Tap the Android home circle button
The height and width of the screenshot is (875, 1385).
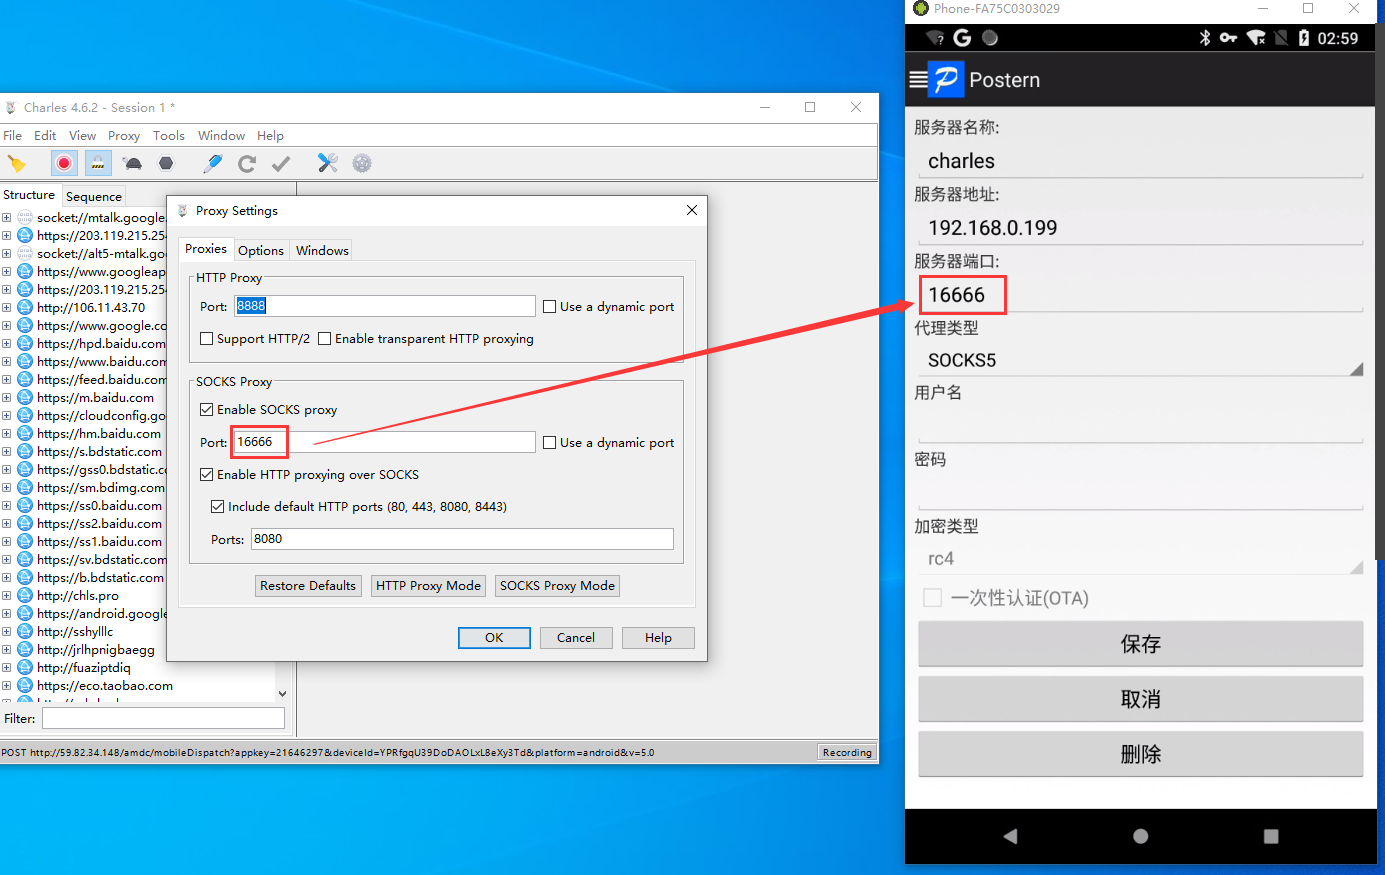pos(1141,836)
